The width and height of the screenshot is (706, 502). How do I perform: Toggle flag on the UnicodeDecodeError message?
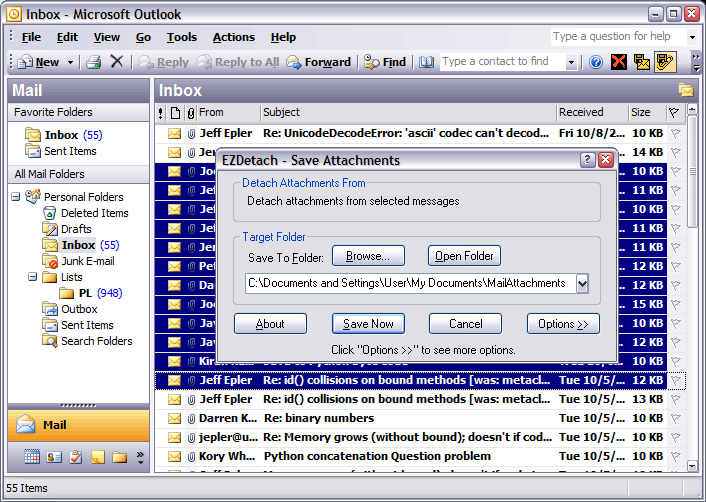point(675,133)
